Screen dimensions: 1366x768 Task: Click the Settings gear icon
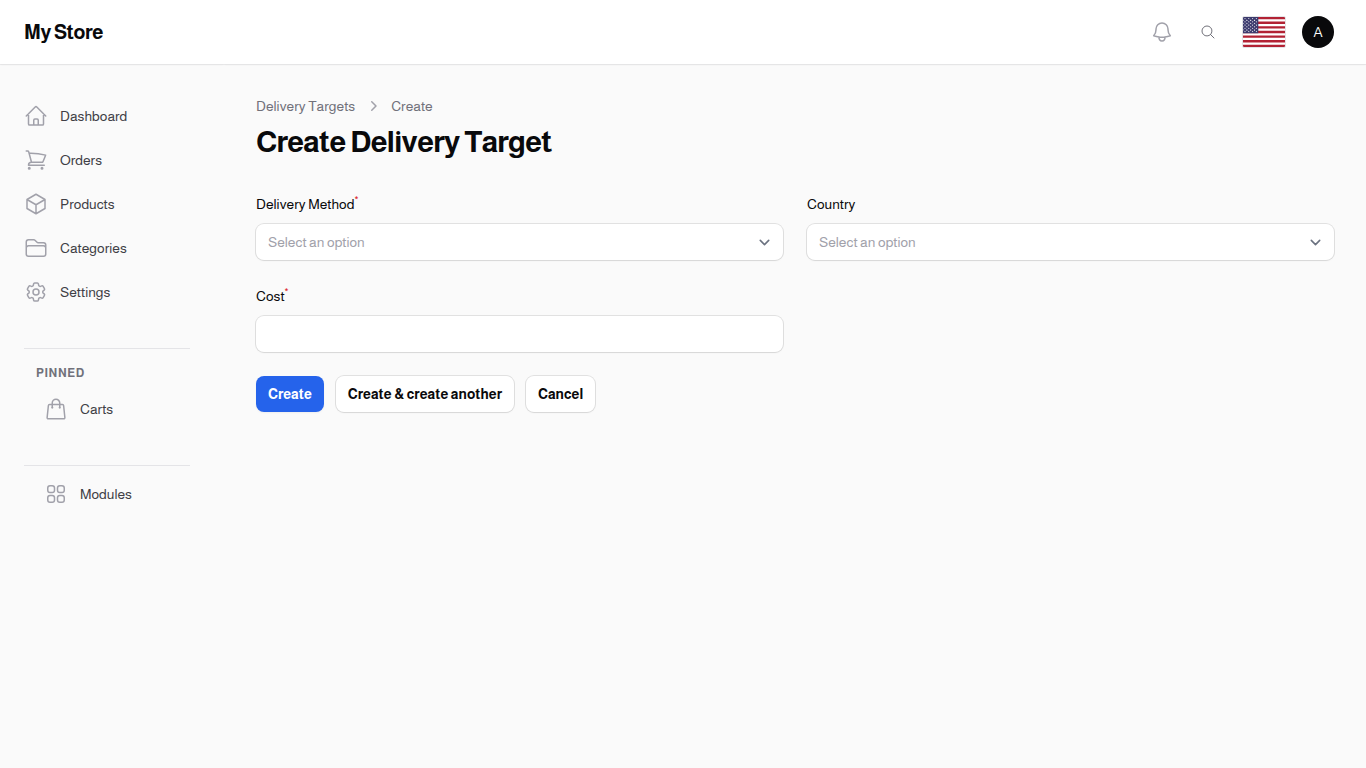click(x=36, y=291)
